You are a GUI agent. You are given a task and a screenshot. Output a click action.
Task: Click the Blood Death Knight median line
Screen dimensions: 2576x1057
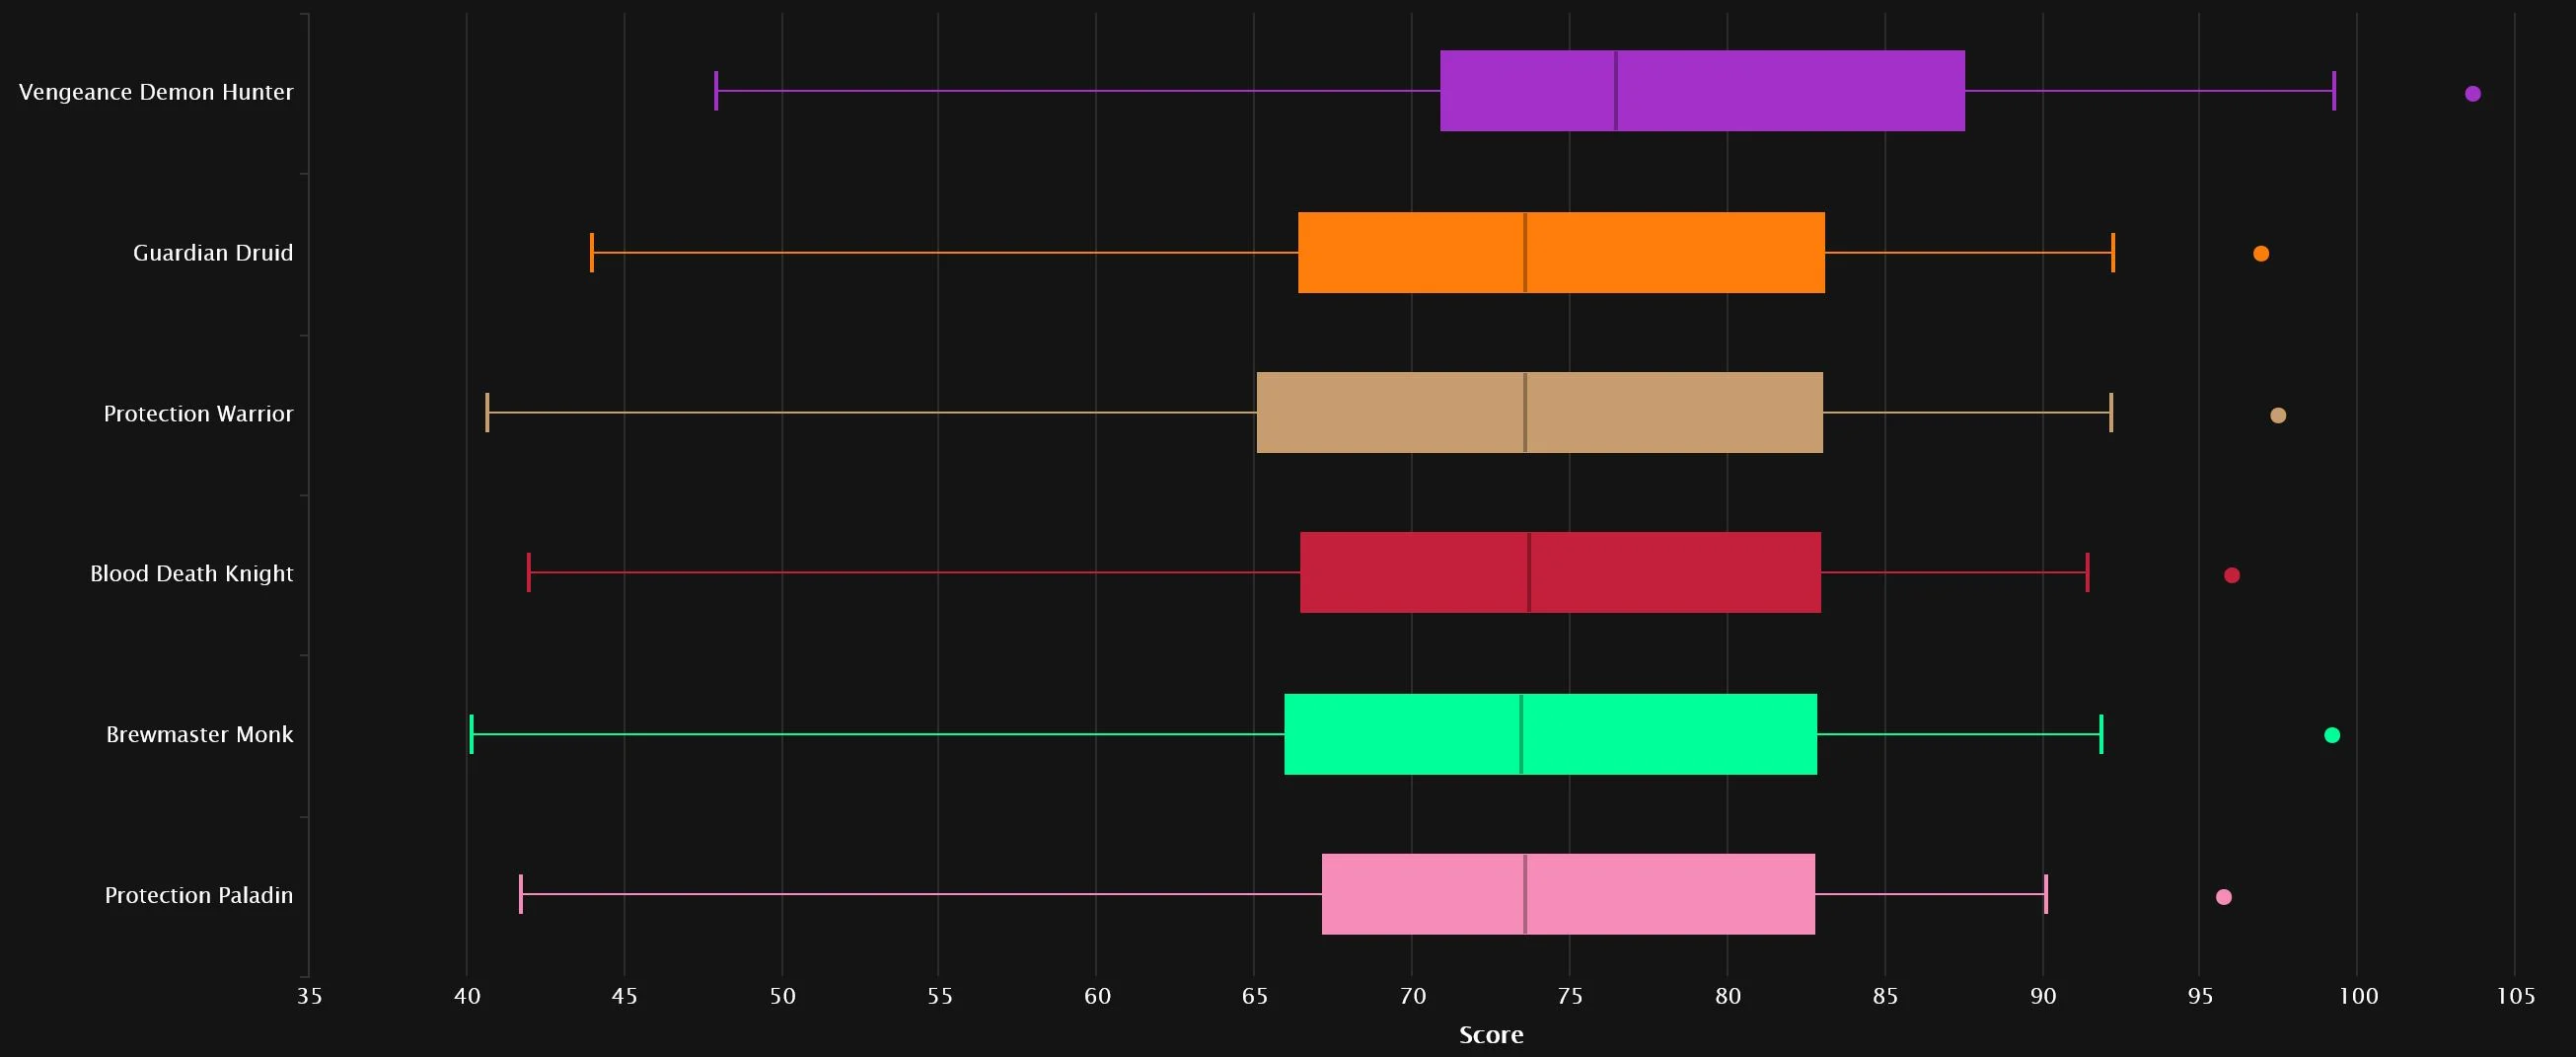1529,573
